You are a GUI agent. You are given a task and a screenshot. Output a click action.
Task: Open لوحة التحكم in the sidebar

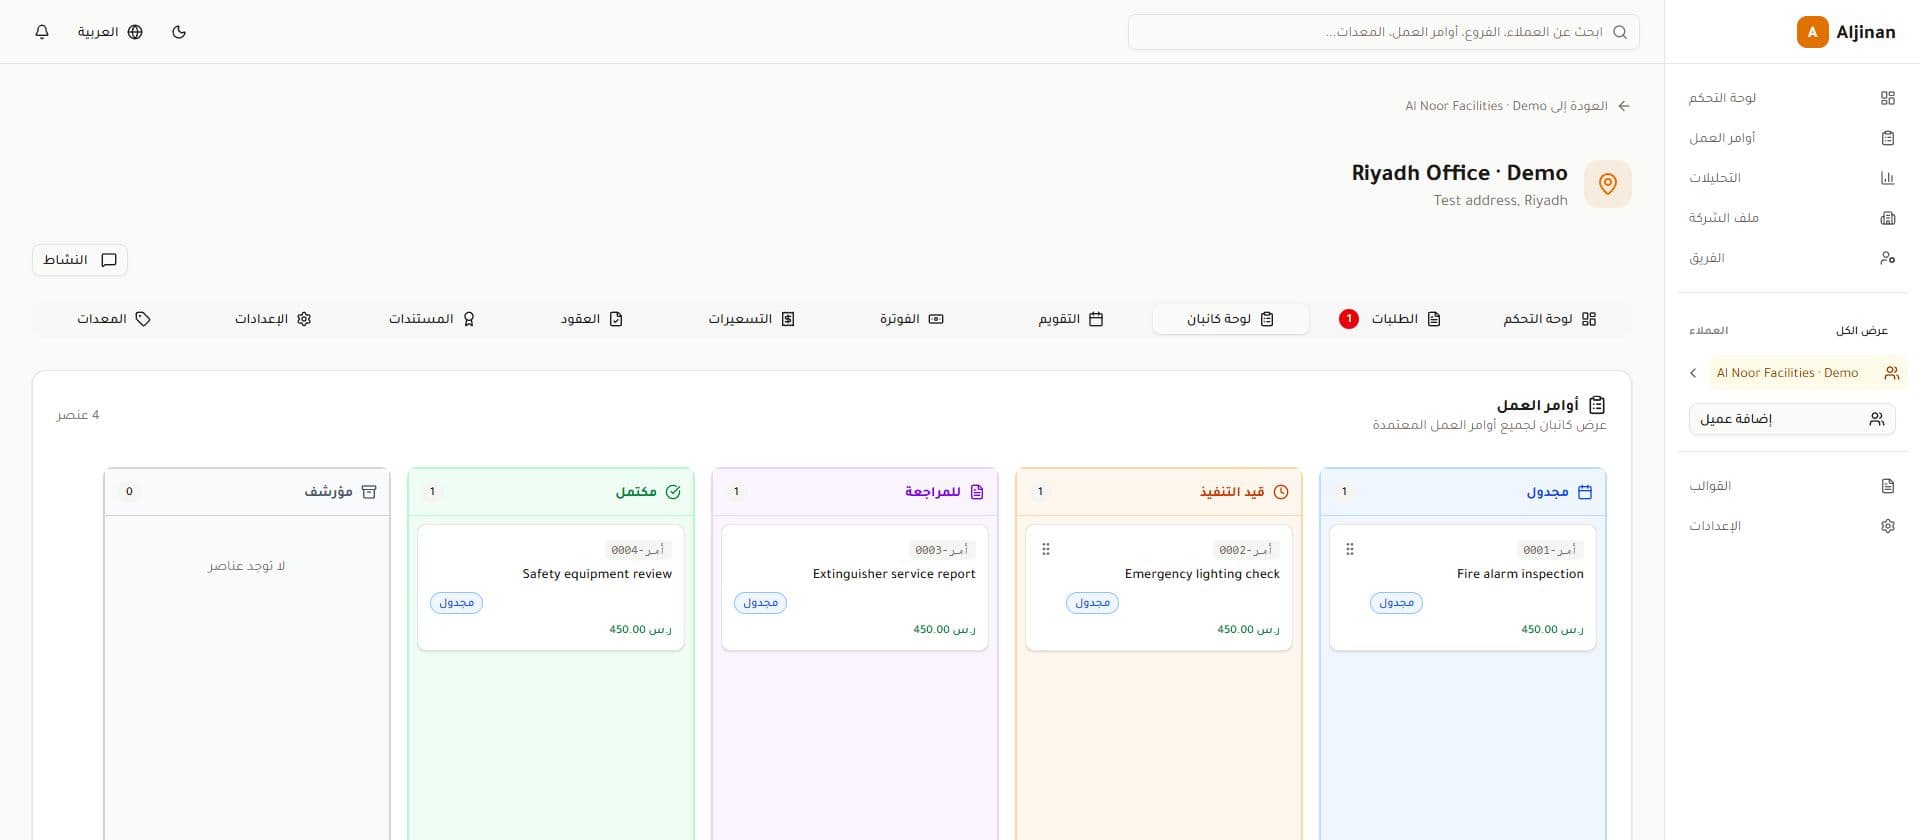click(1792, 98)
